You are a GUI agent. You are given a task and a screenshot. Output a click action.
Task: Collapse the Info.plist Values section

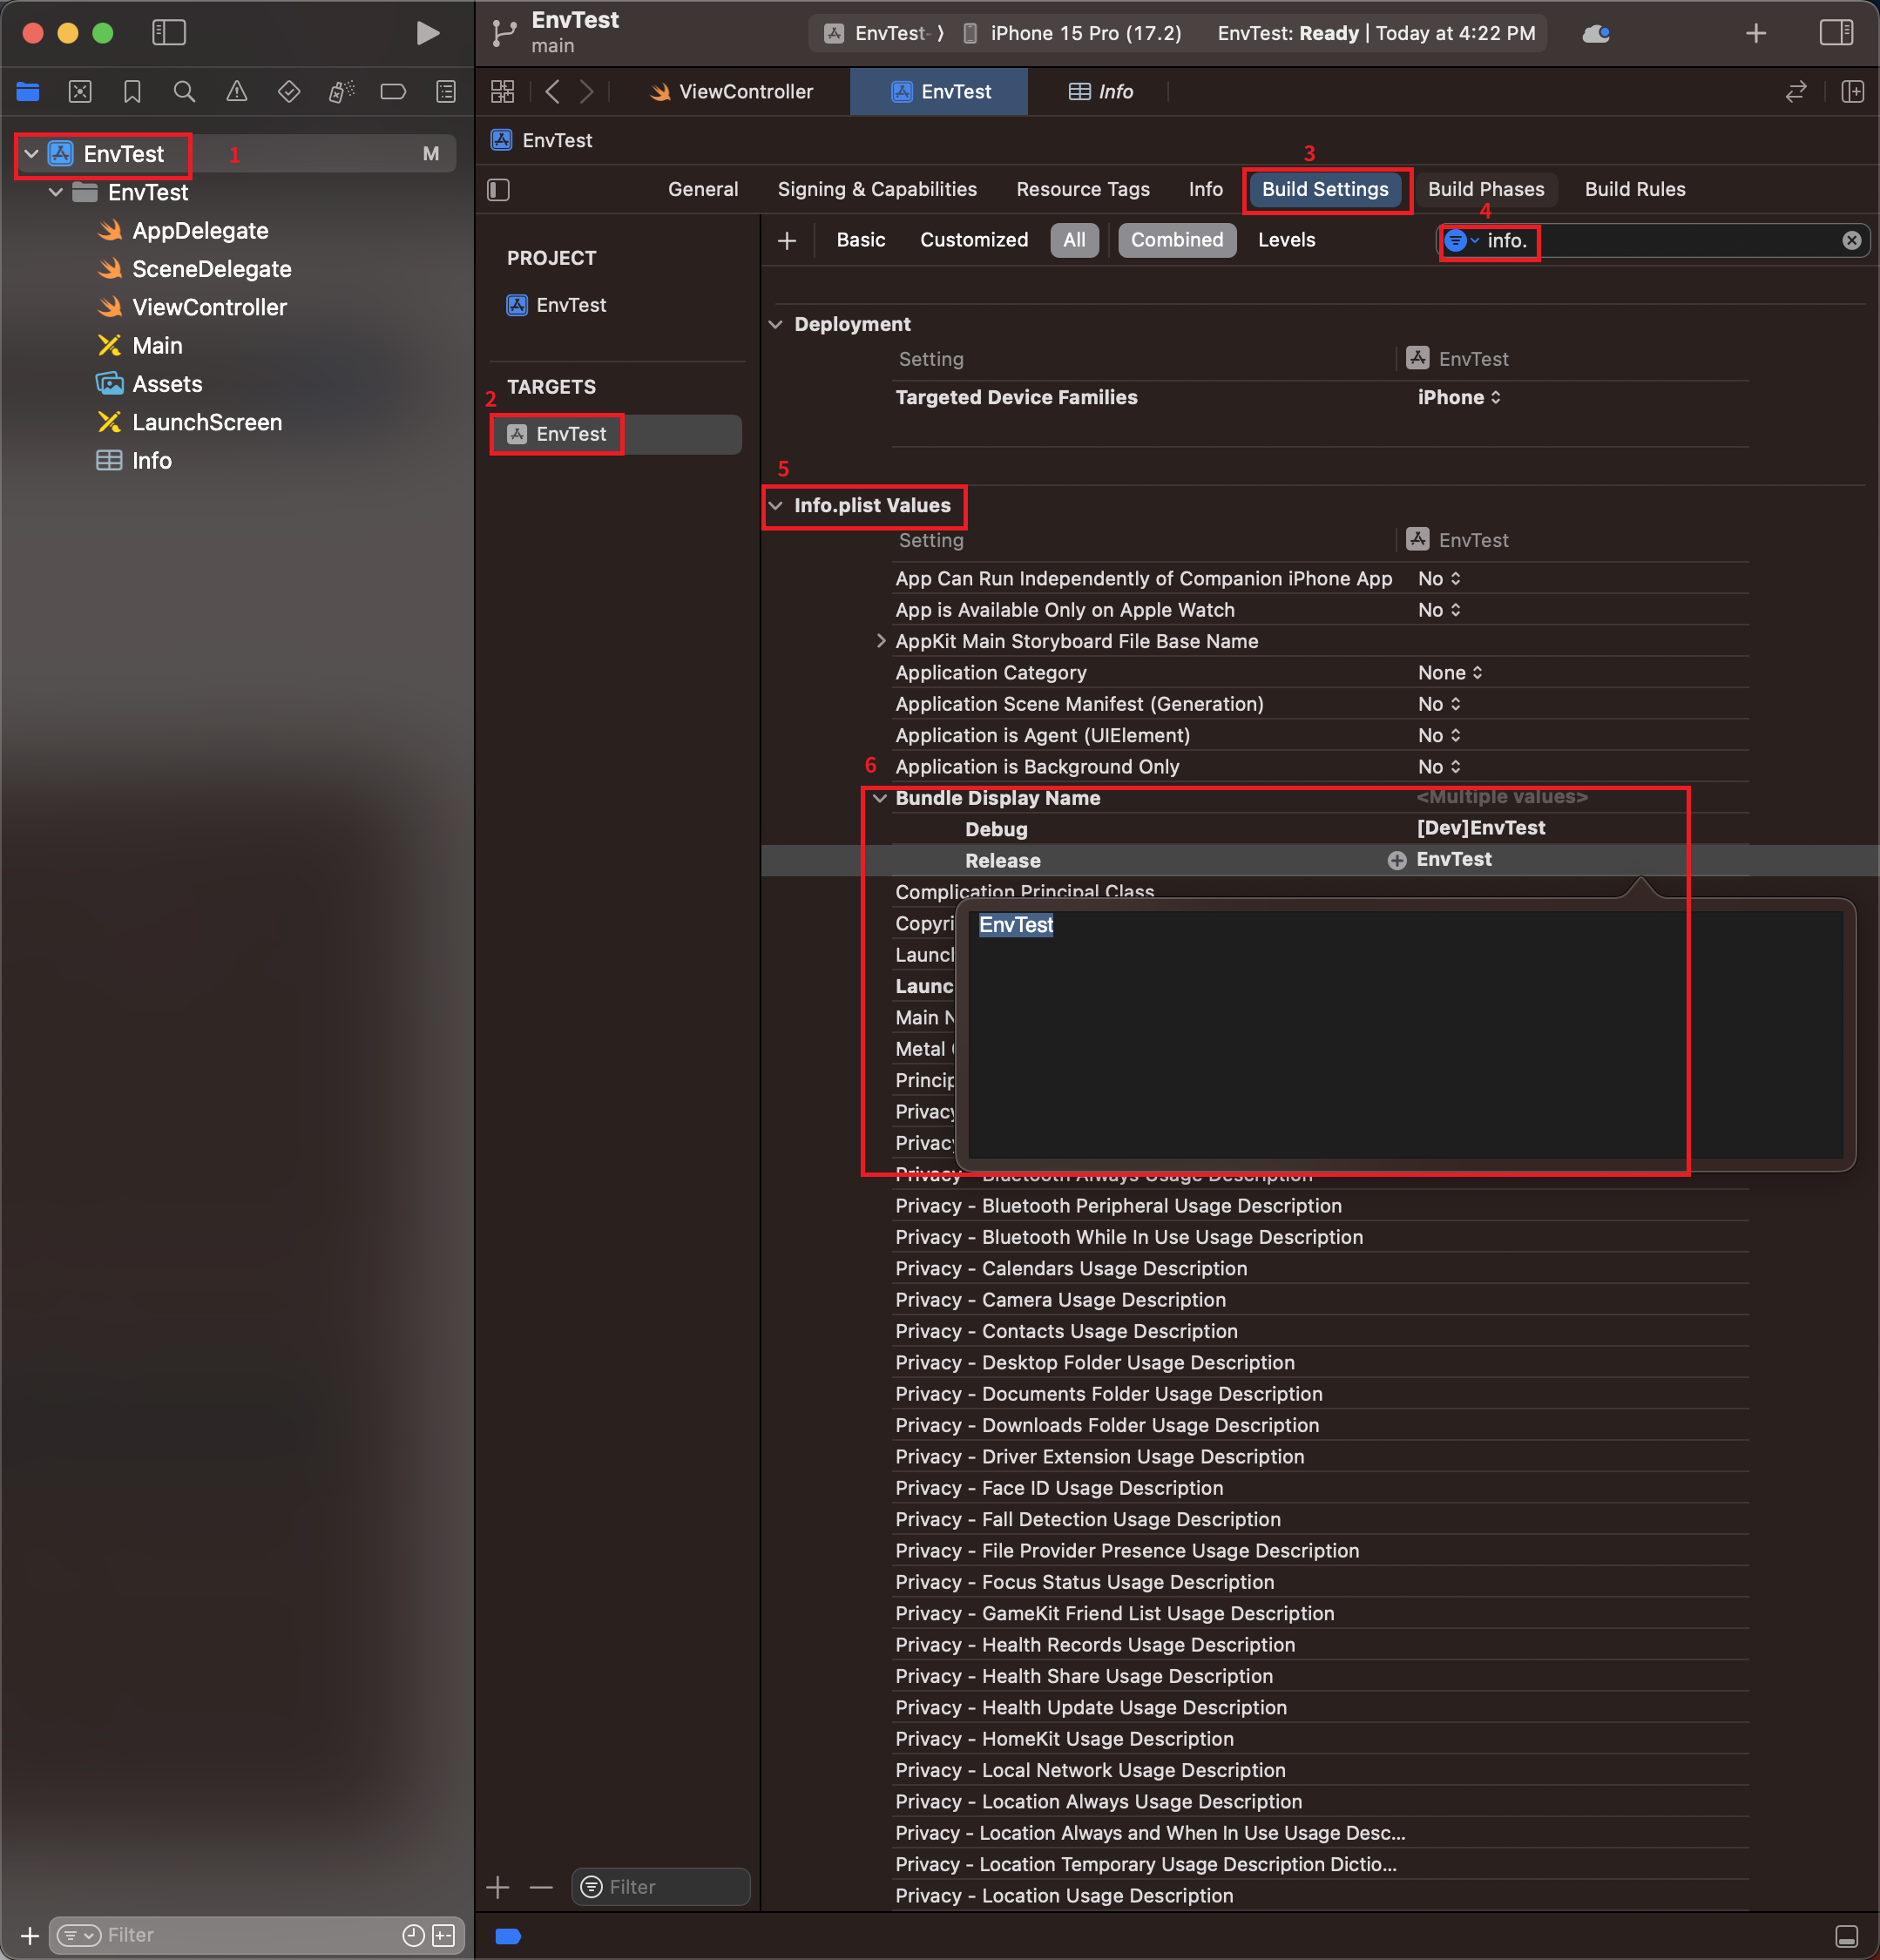tap(776, 506)
